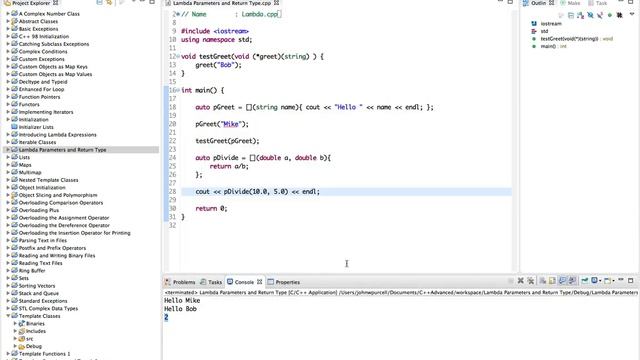Open the Open Console dropdown arrow
The image size is (640, 360).
click(613, 281)
